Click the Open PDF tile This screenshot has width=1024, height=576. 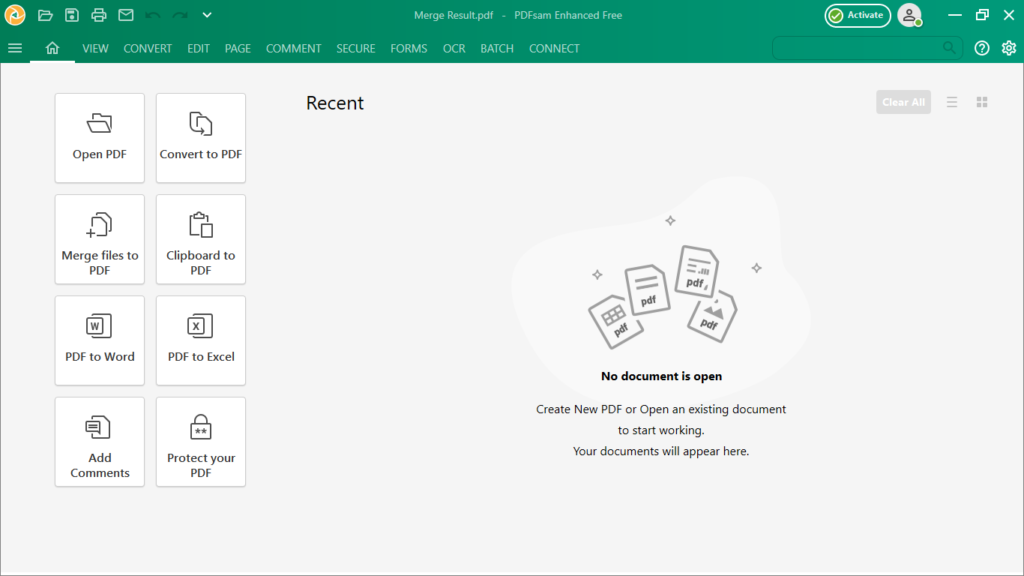click(x=100, y=138)
